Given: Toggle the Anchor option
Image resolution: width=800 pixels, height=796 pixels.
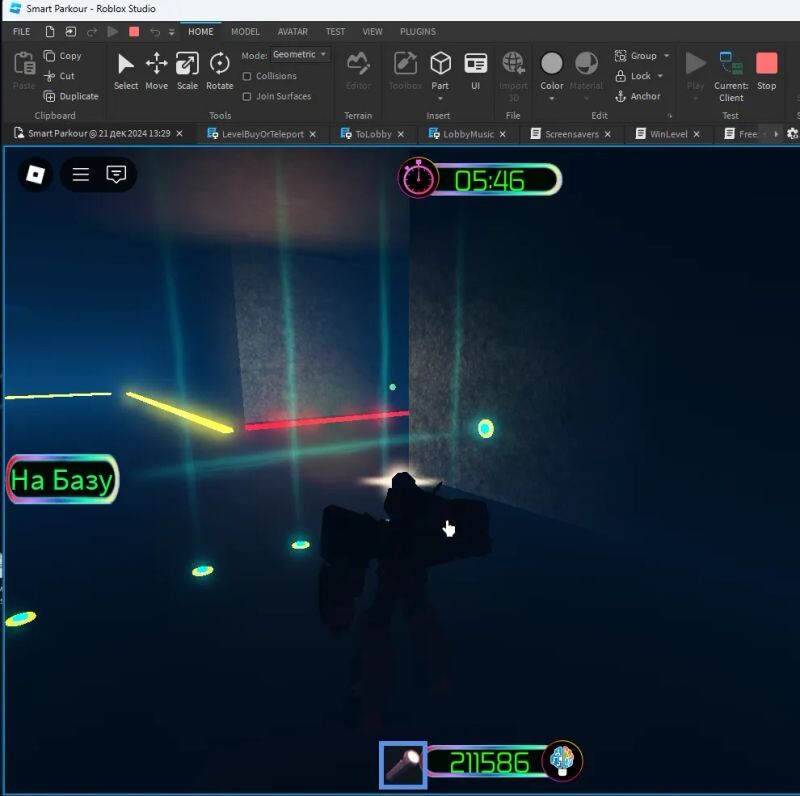Looking at the screenshot, I should tap(637, 96).
